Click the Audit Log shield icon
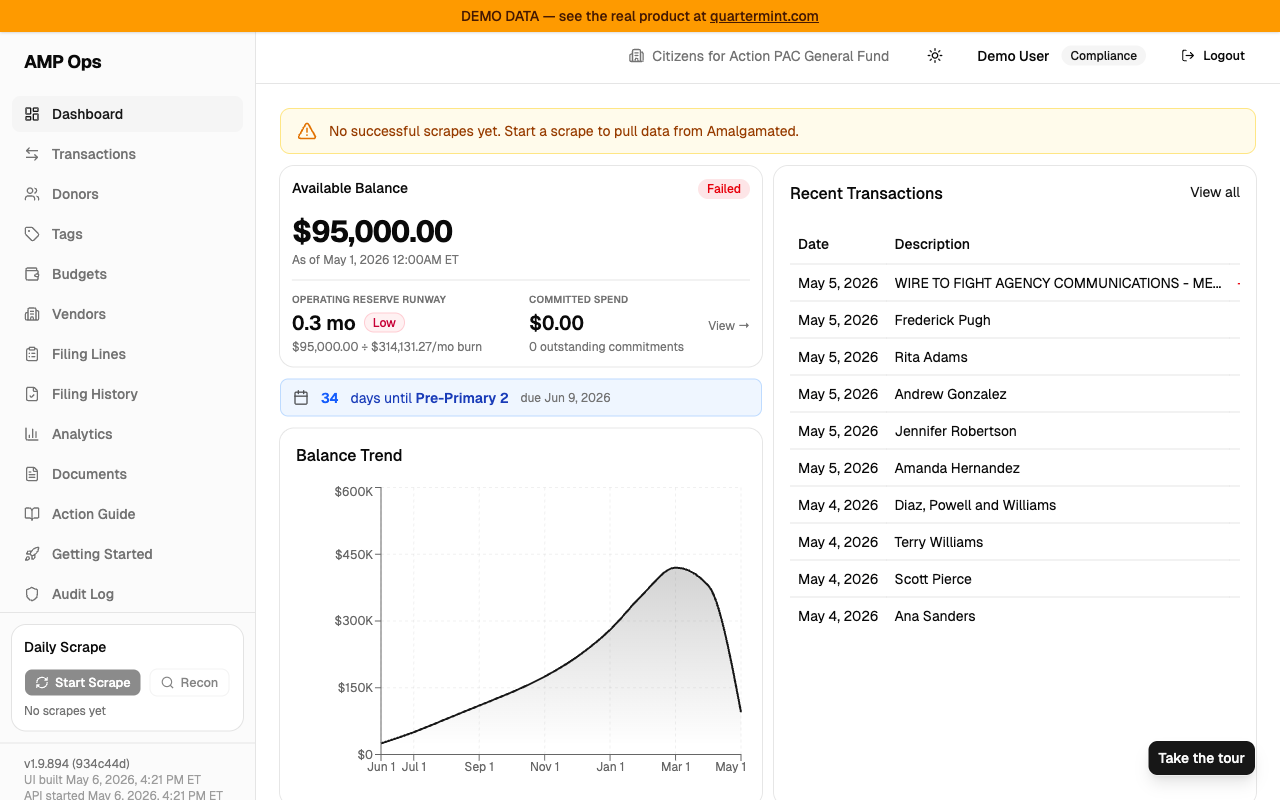 32,594
